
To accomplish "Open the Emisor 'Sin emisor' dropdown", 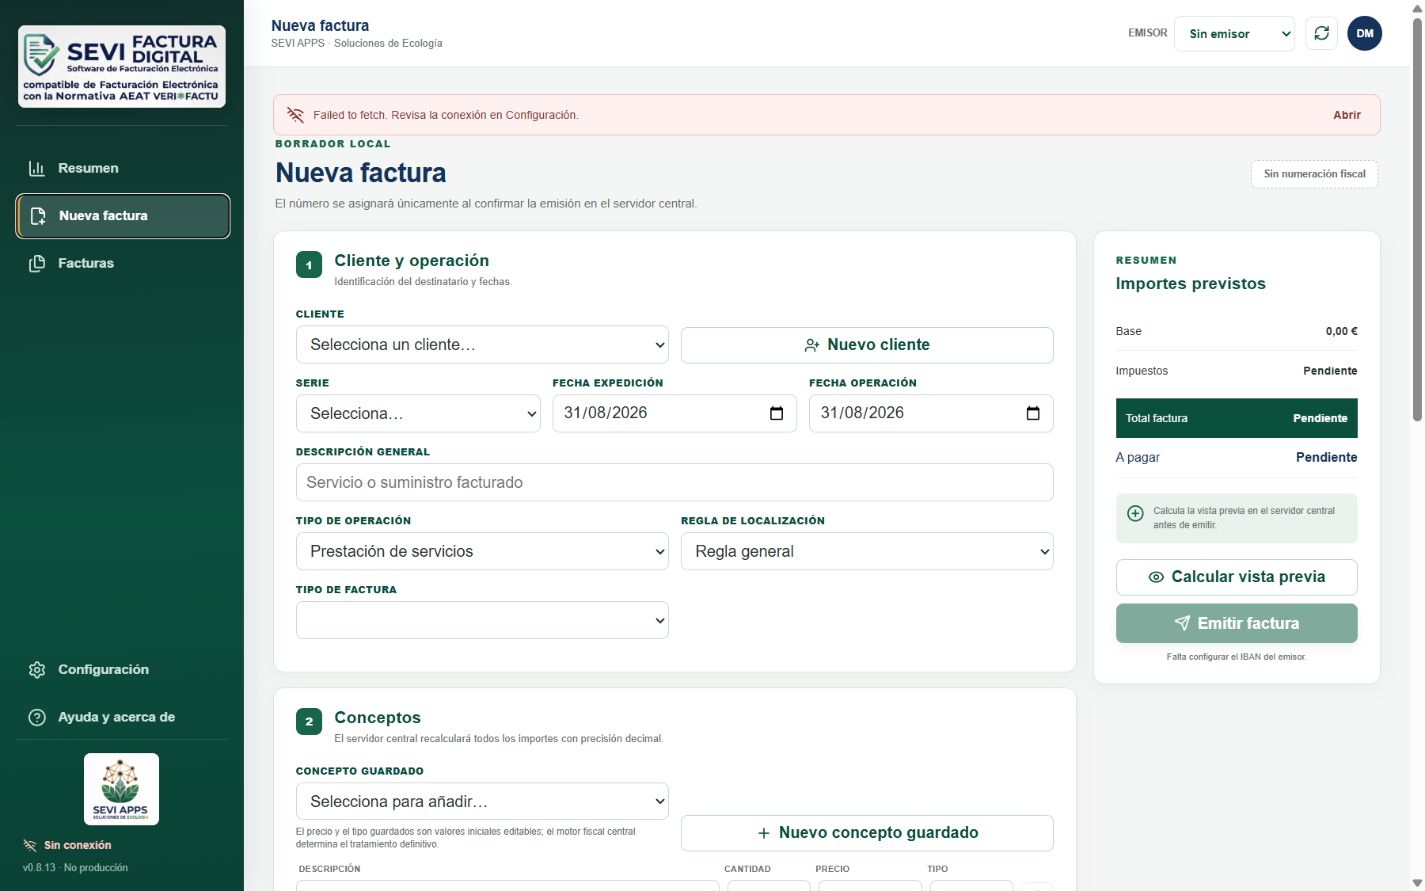I will pyautogui.click(x=1235, y=34).
